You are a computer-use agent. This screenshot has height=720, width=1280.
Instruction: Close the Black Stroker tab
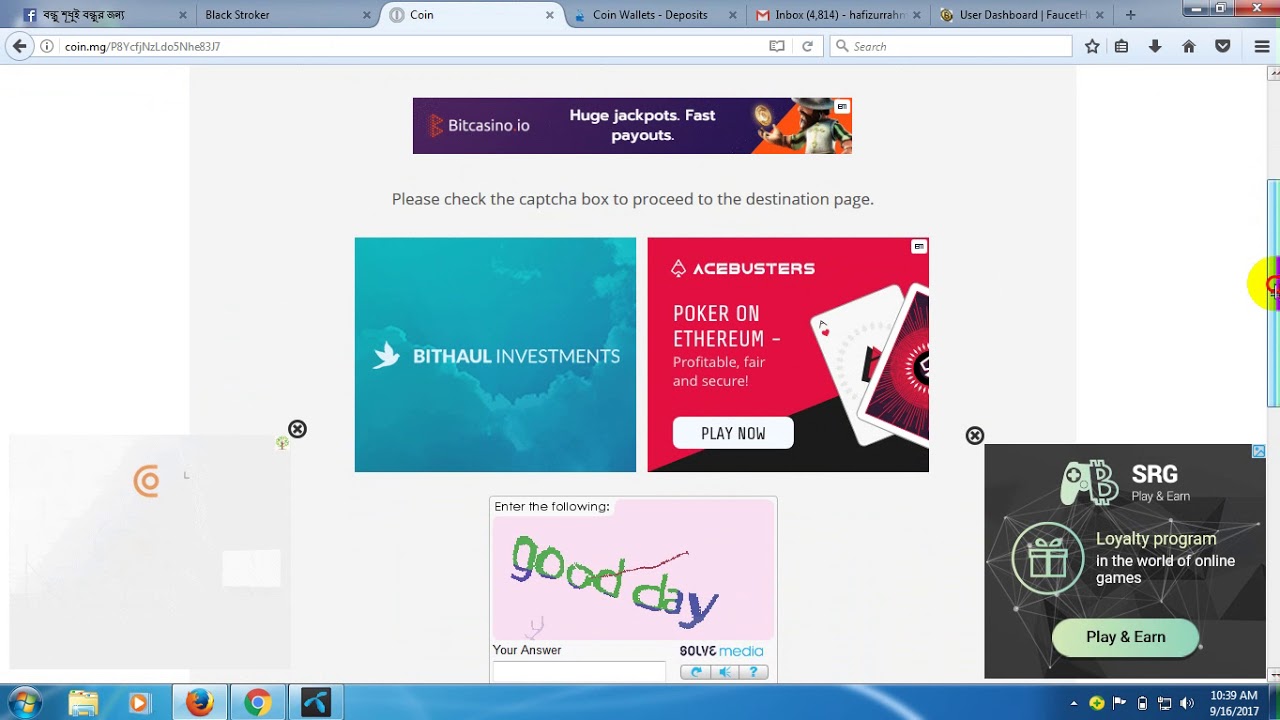pyautogui.click(x=366, y=15)
